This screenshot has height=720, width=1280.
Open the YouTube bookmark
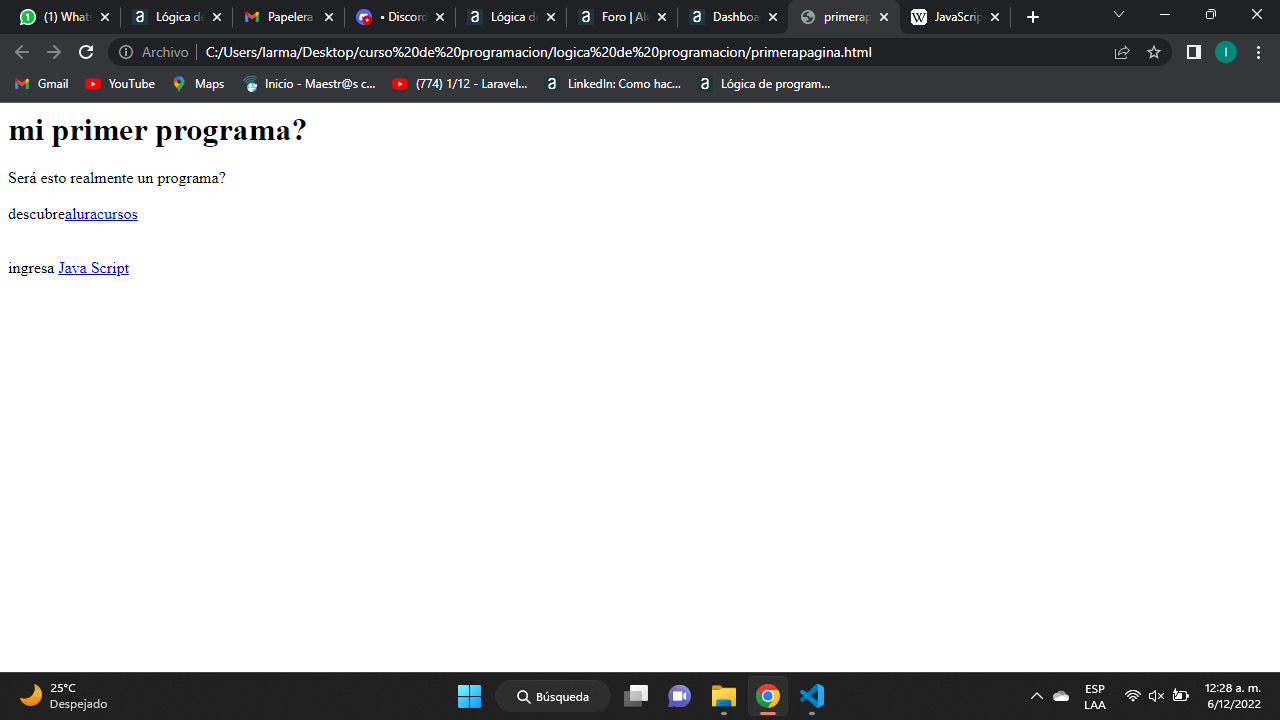[x=120, y=84]
